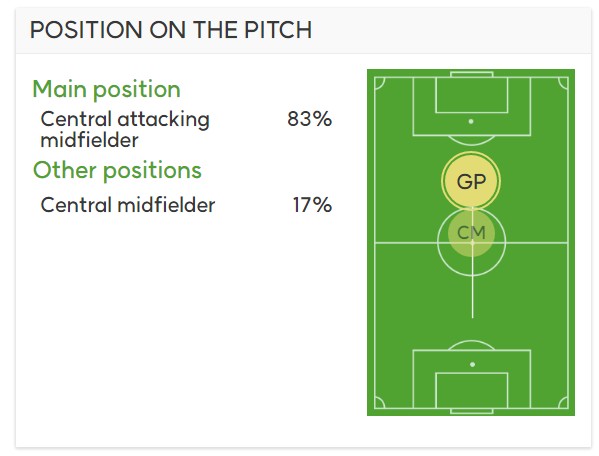Click the top penalty spot on pitch
599x456 pixels.
471,121
